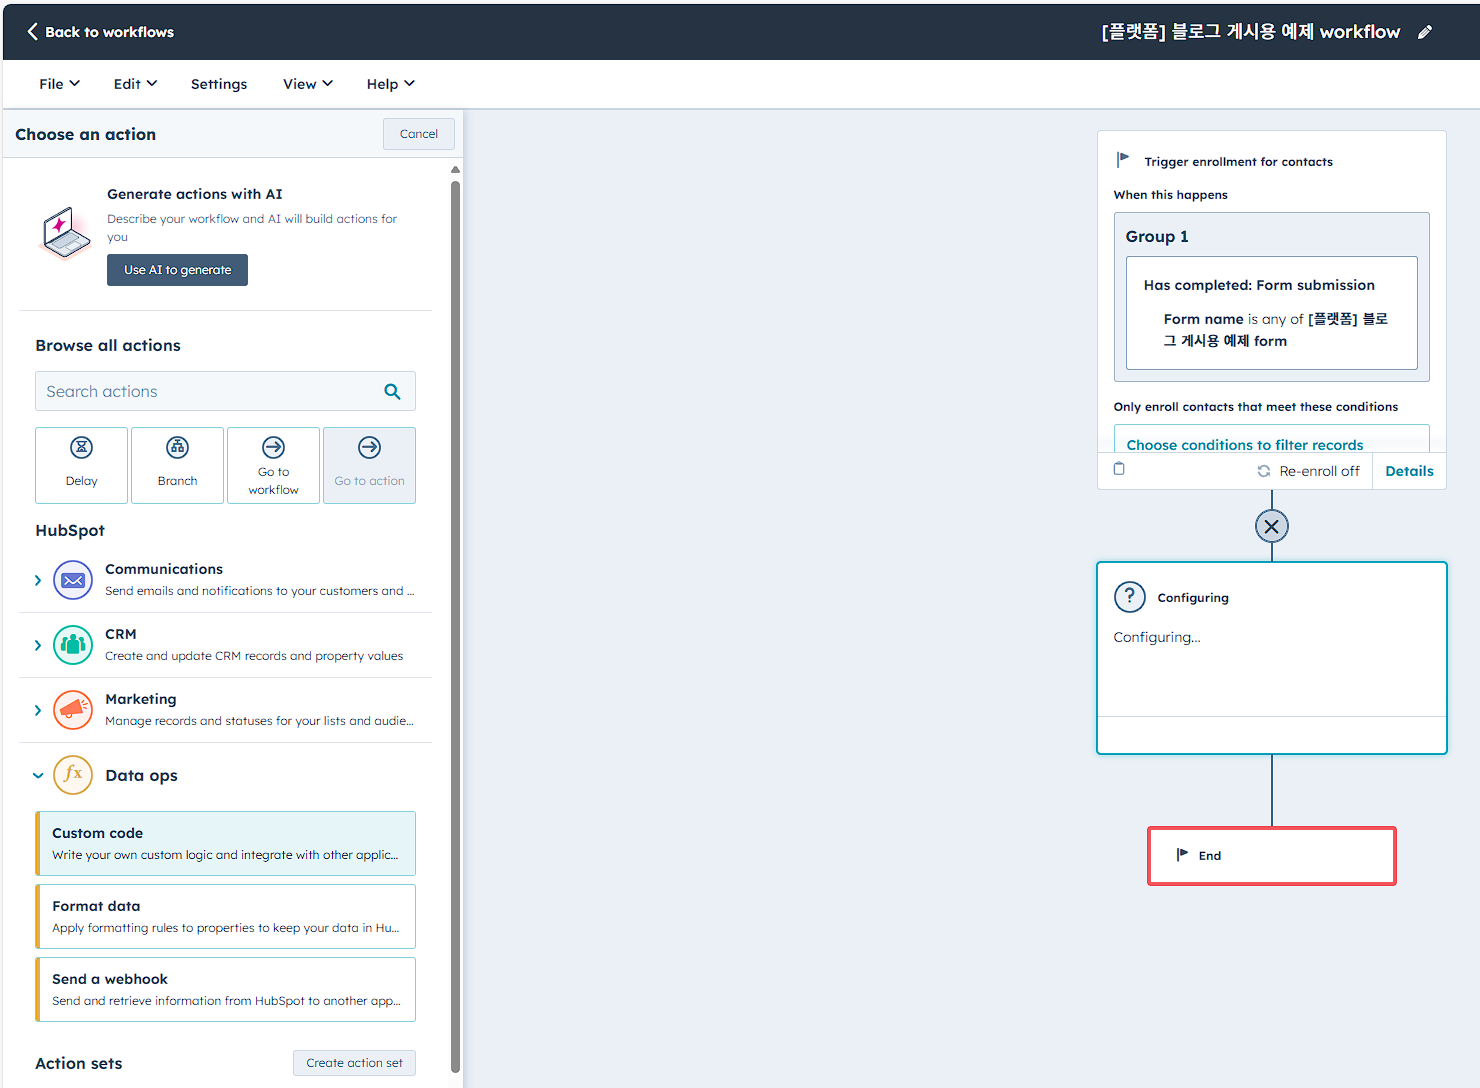Viewport: 1480px width, 1088px height.
Task: Select the Send a webhook action
Action: click(x=225, y=989)
